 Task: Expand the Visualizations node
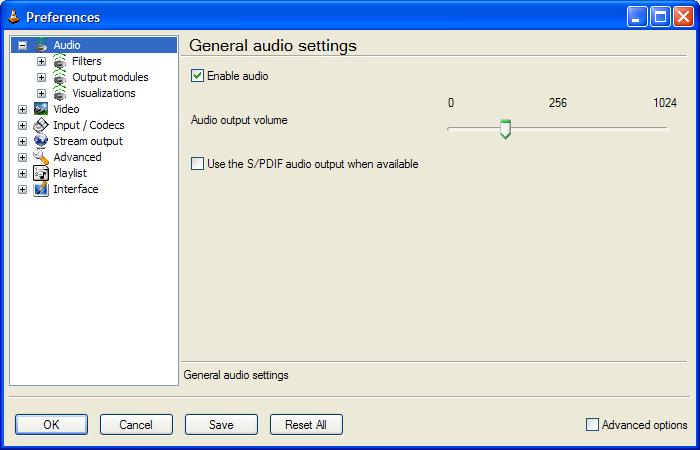(x=41, y=94)
